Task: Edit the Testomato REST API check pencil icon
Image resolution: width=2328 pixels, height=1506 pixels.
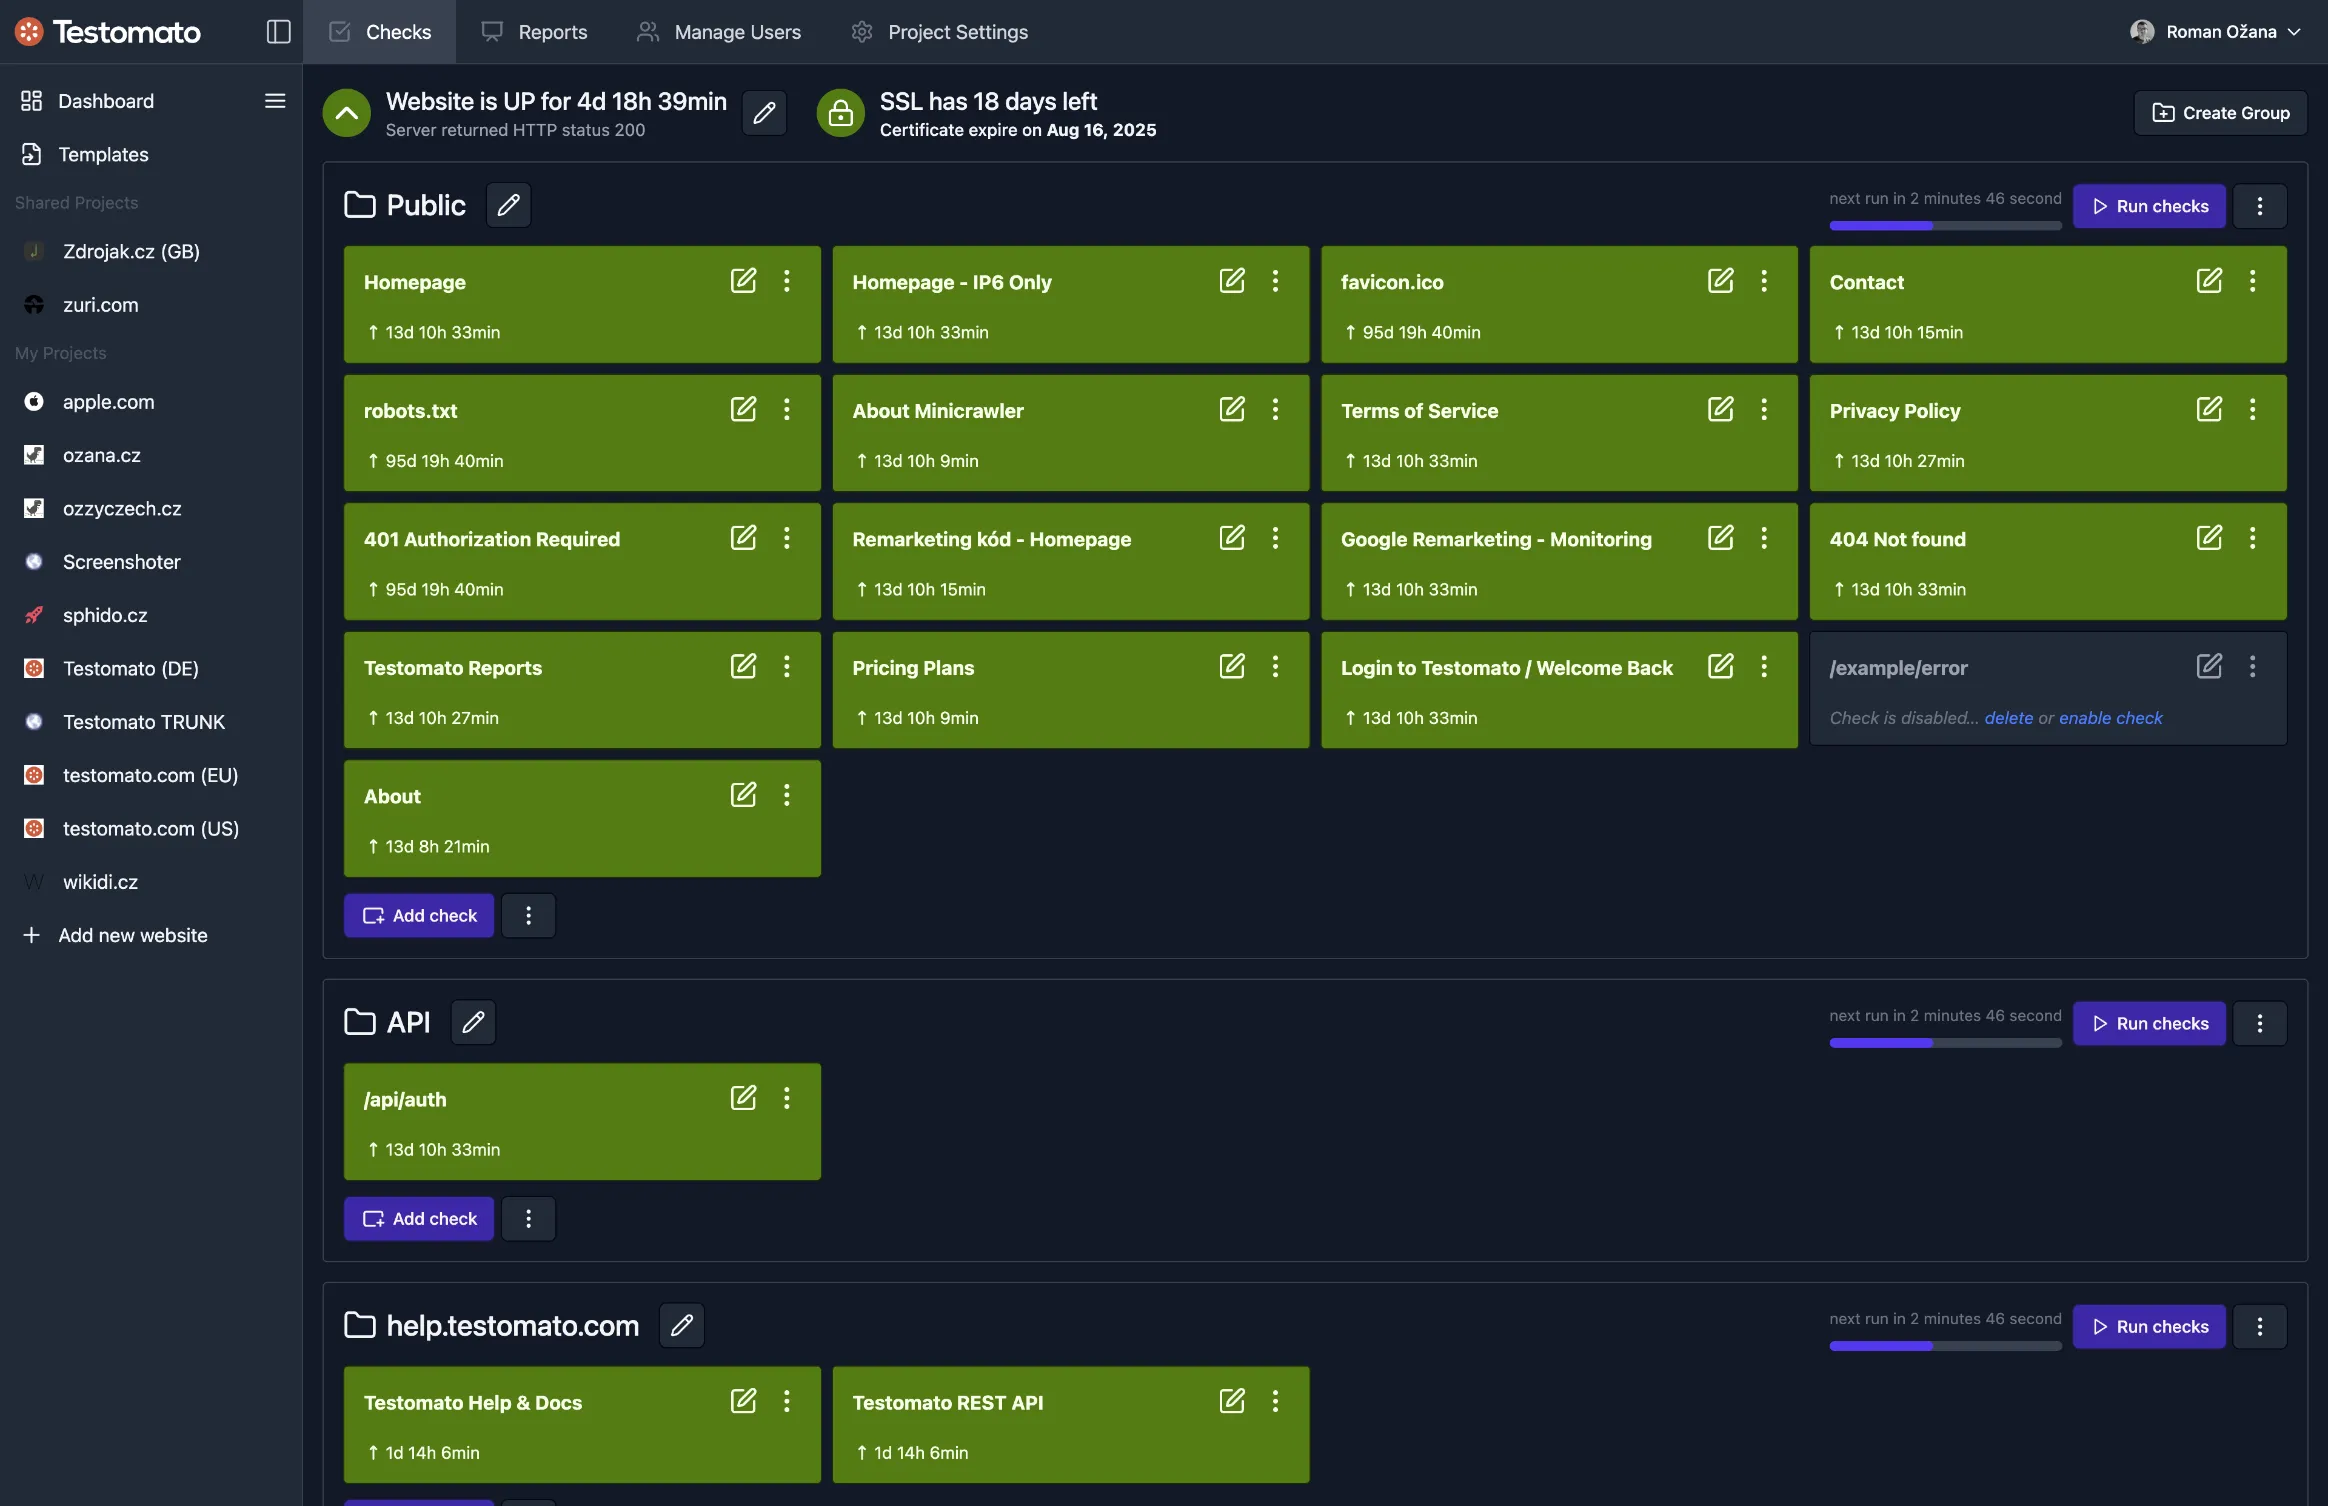Action: tap(1232, 1401)
